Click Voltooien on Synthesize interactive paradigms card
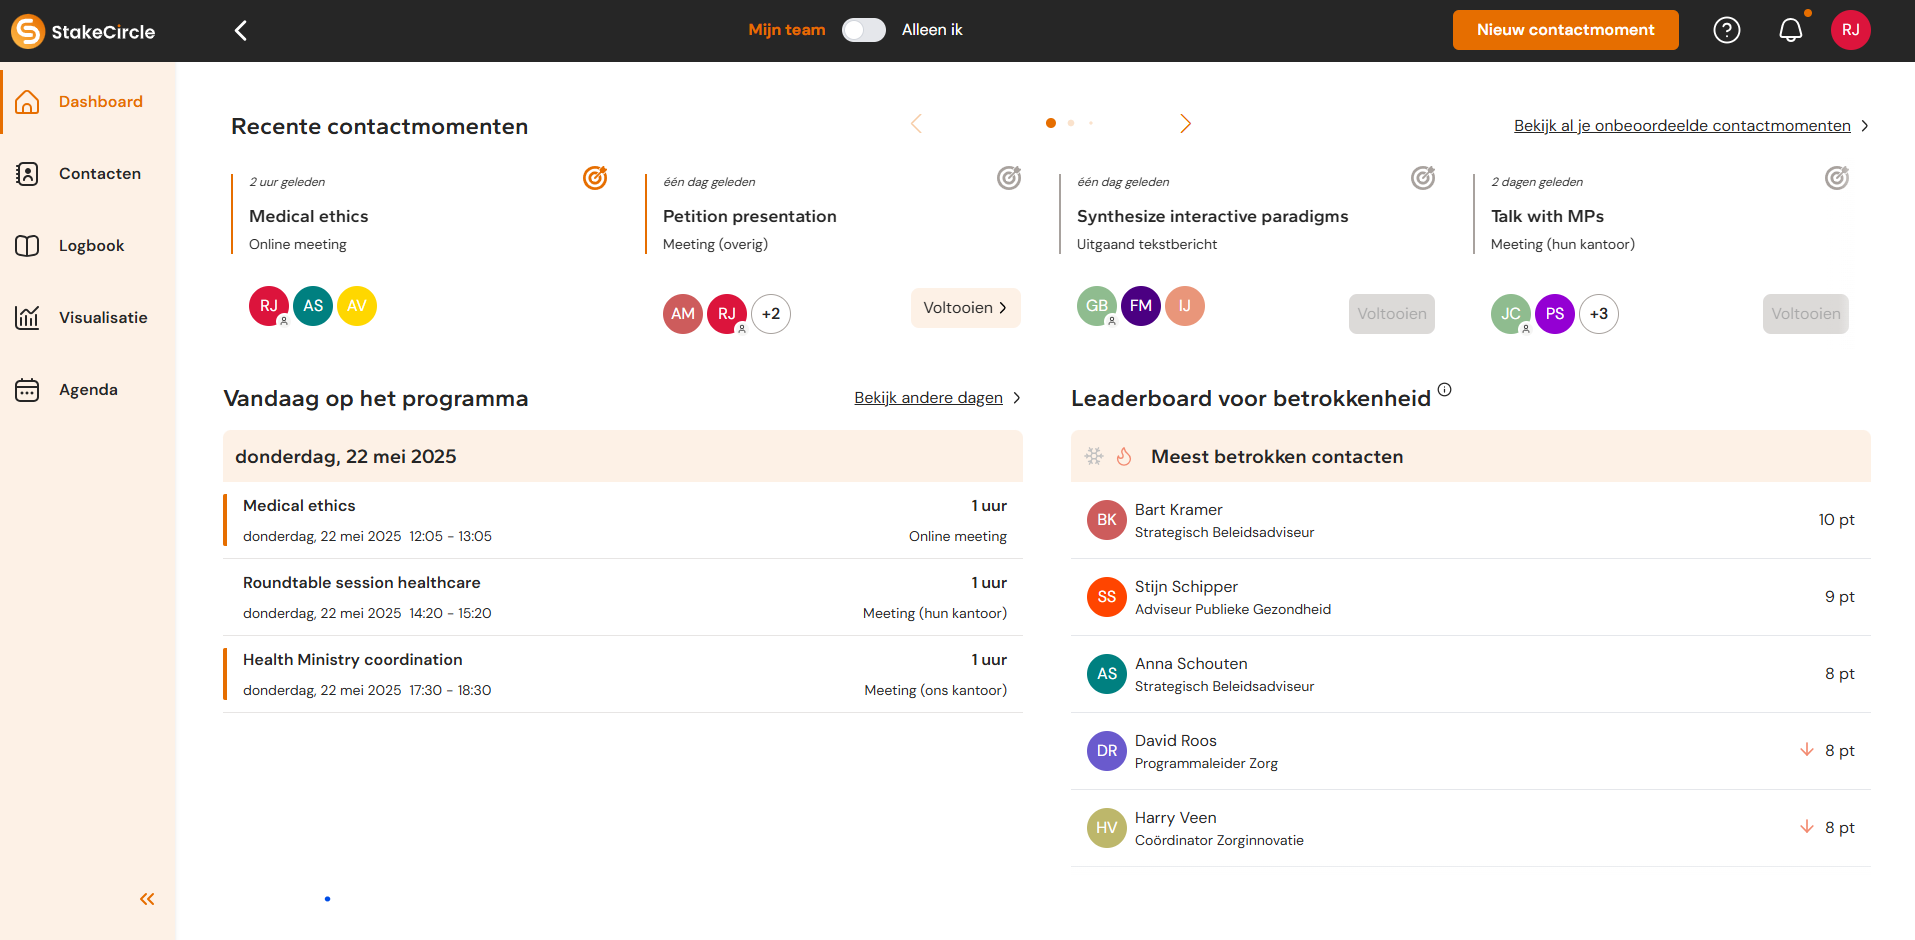 click(x=1392, y=314)
